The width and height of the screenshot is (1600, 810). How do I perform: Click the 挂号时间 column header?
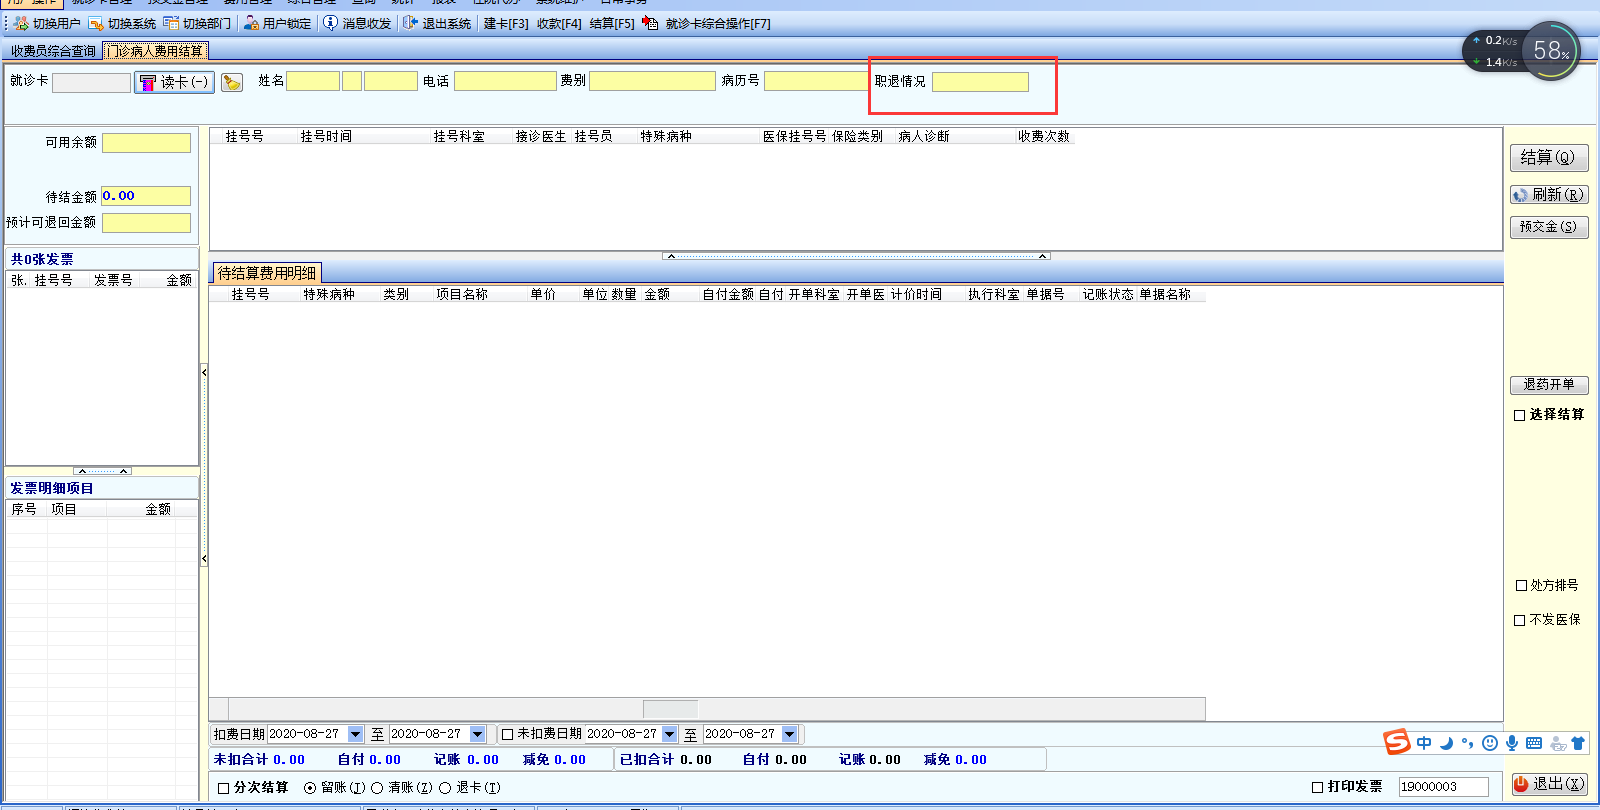click(326, 136)
